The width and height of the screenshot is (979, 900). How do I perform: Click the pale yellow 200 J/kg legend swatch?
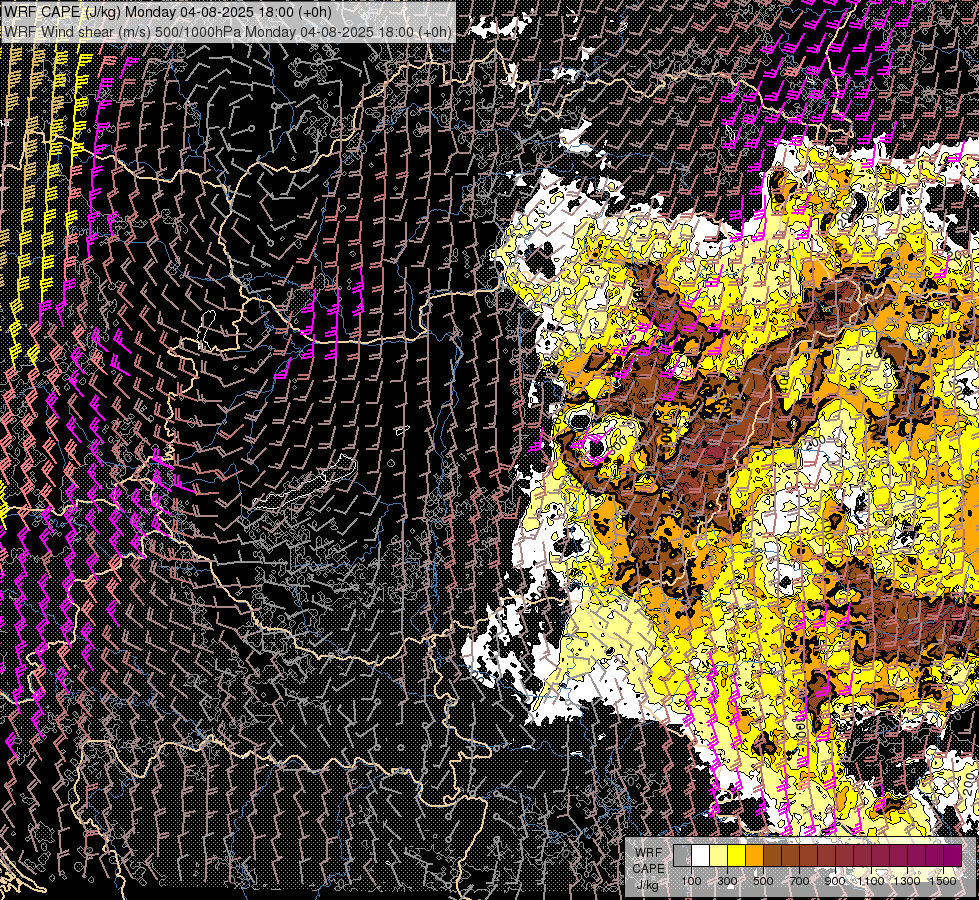(x=719, y=855)
